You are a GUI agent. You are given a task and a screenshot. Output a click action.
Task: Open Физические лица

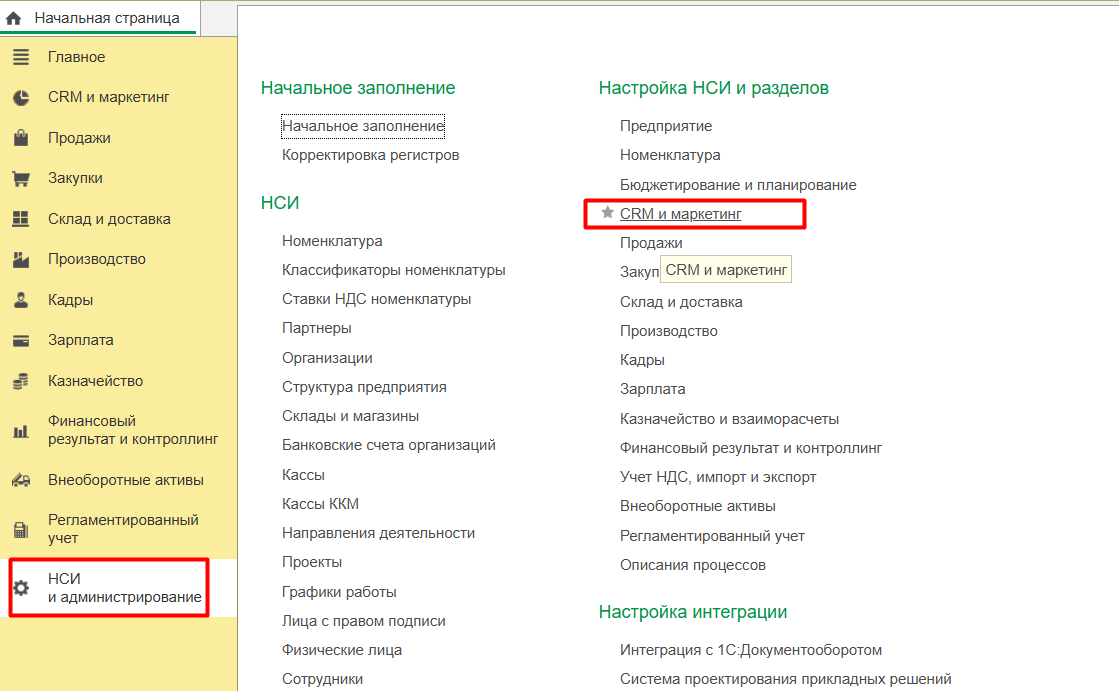point(342,650)
